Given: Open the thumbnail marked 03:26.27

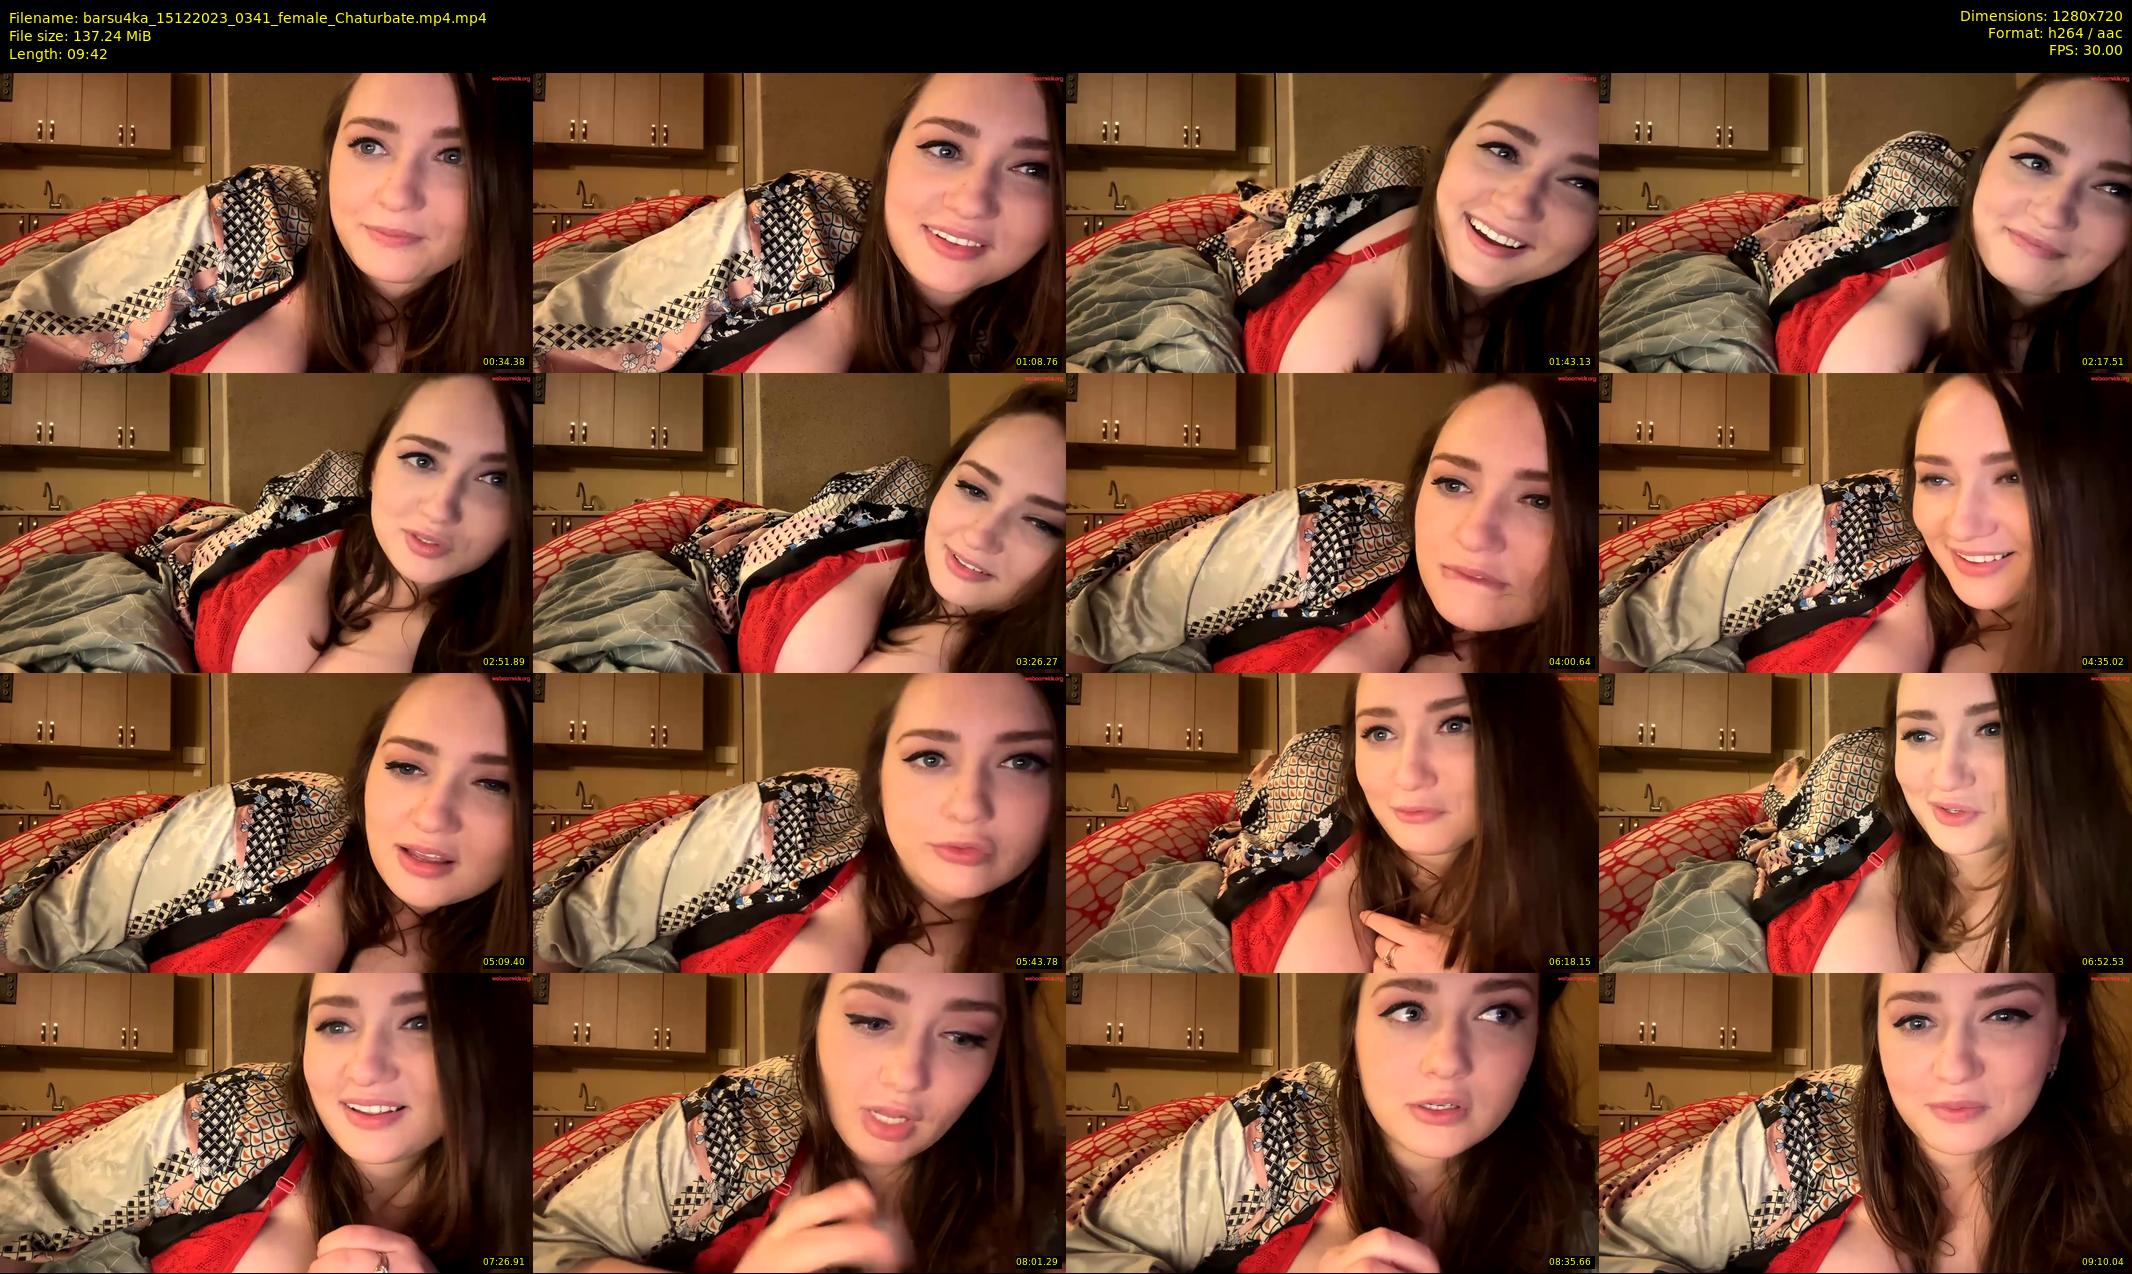Looking at the screenshot, I should (799, 522).
